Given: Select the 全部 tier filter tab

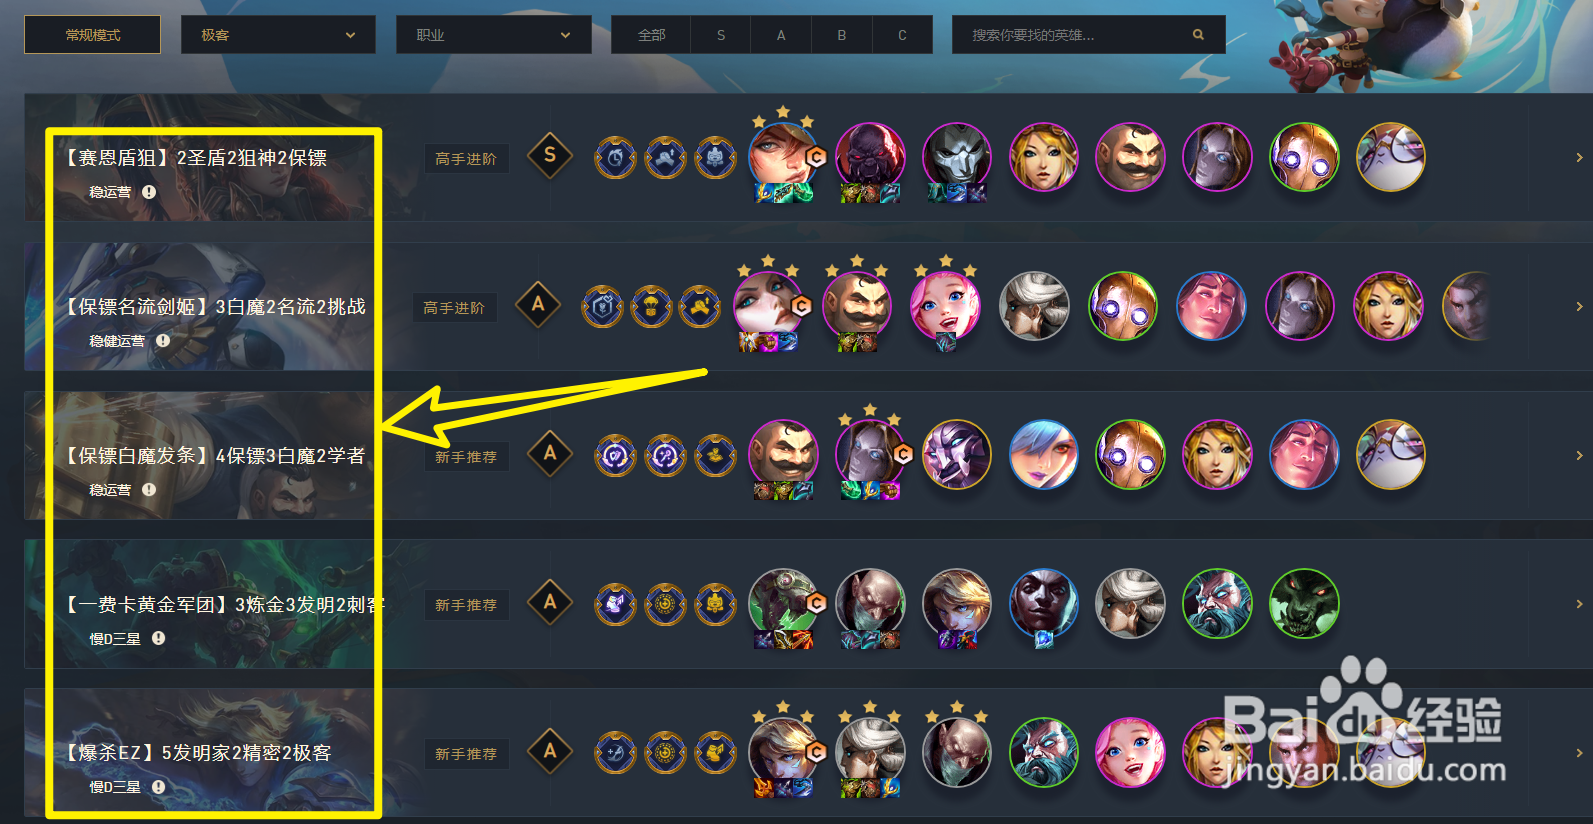Looking at the screenshot, I should point(651,35).
